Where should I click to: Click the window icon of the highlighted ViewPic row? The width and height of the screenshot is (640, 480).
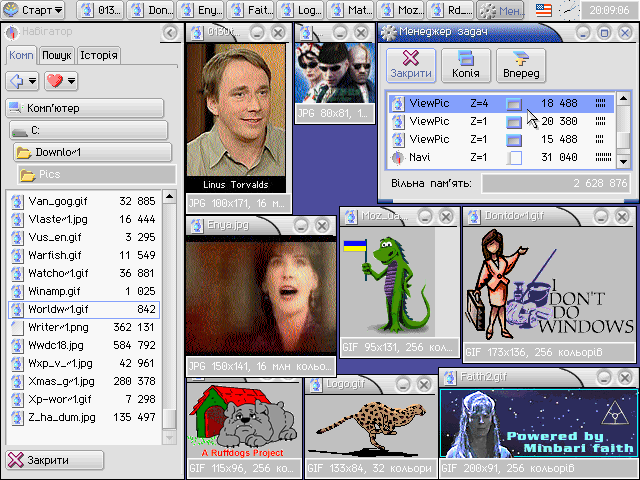pyautogui.click(x=514, y=104)
